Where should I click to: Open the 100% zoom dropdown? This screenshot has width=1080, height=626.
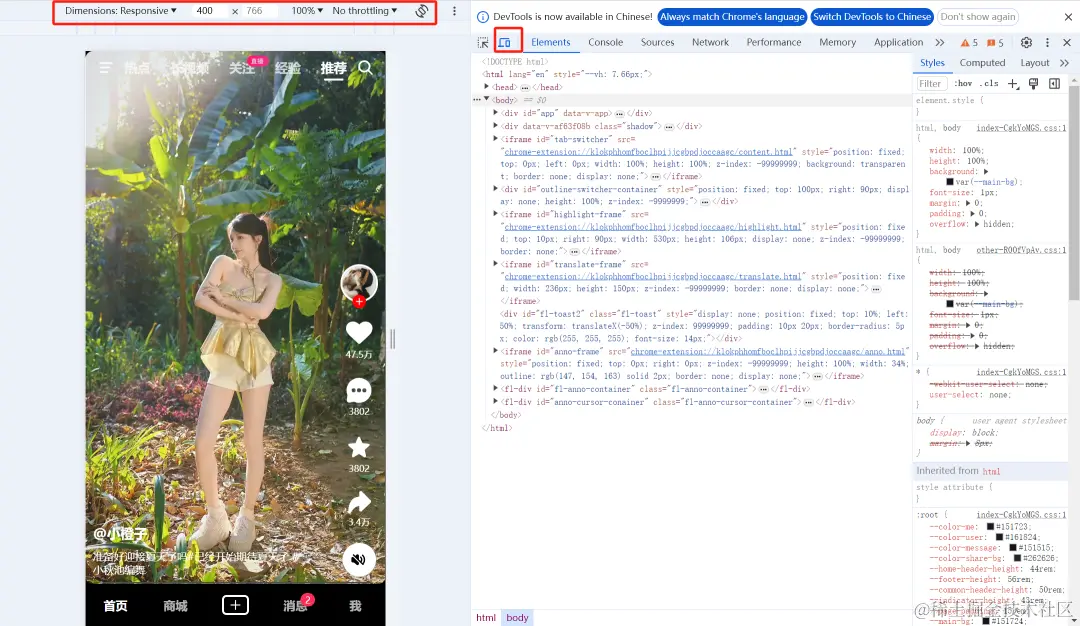click(307, 11)
